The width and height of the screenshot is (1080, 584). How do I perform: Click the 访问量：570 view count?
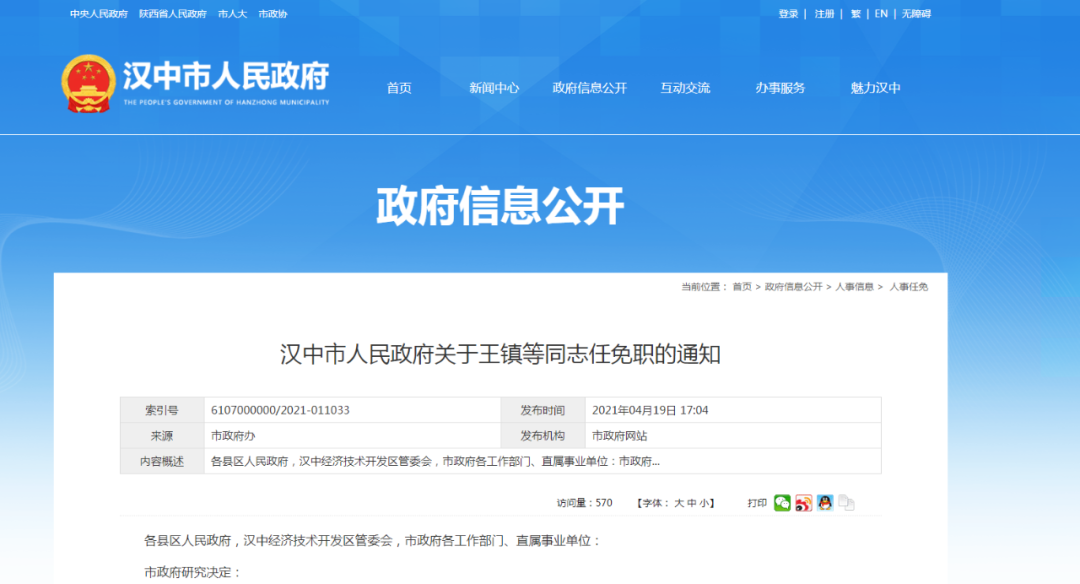pyautogui.click(x=584, y=503)
